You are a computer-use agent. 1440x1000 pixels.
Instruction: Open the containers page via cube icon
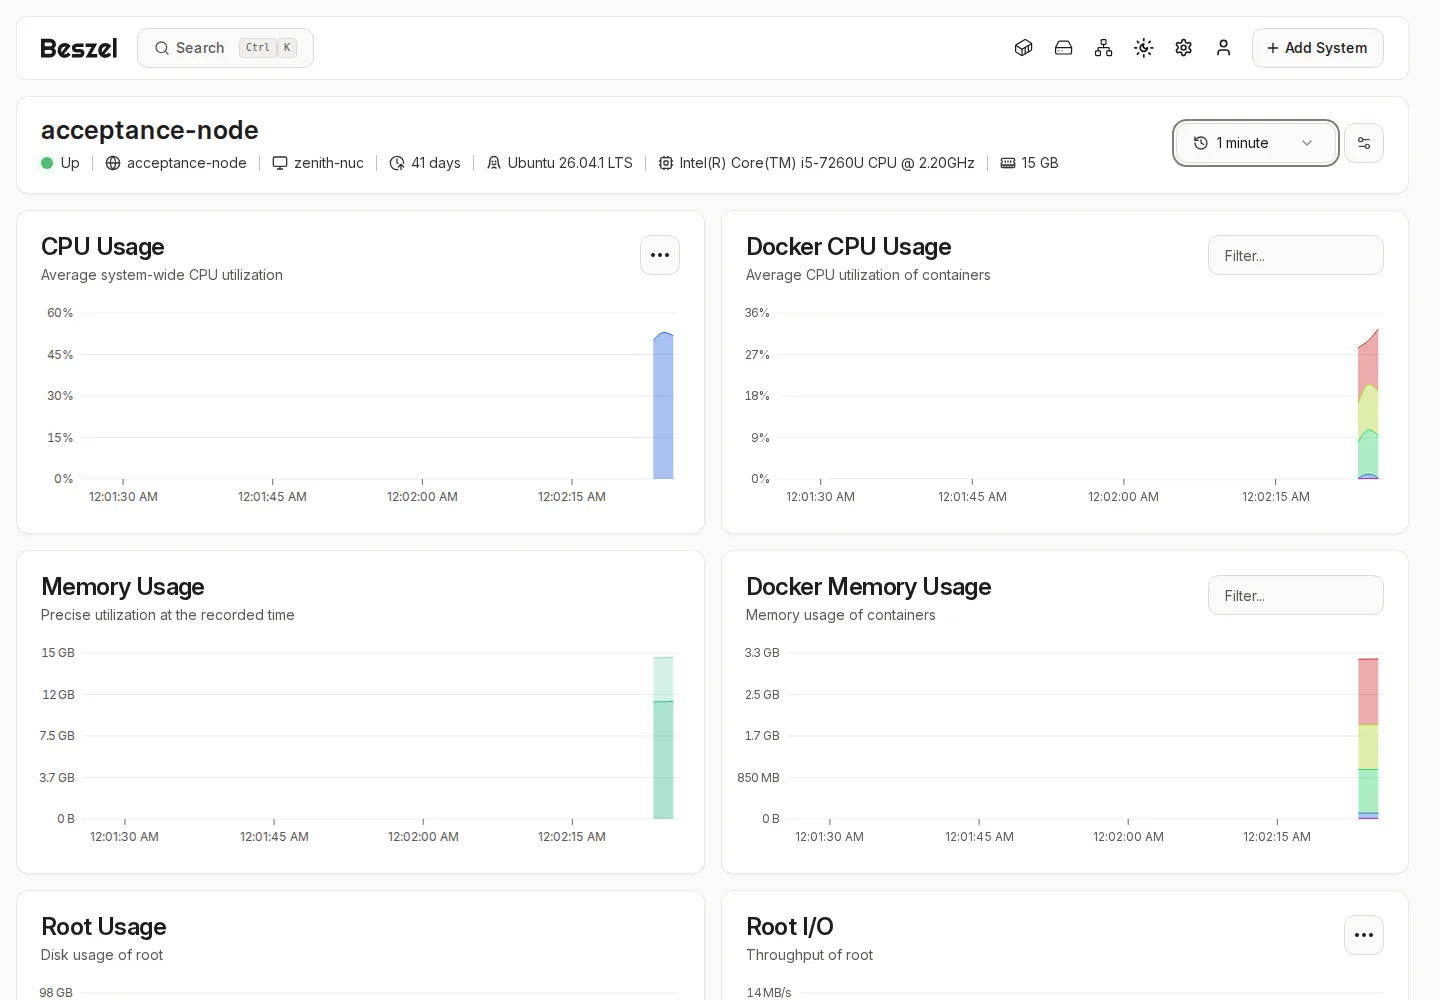(1023, 48)
